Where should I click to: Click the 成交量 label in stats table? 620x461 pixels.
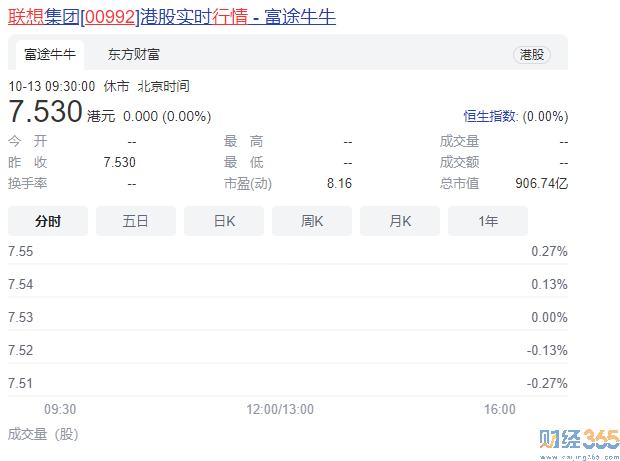459,141
